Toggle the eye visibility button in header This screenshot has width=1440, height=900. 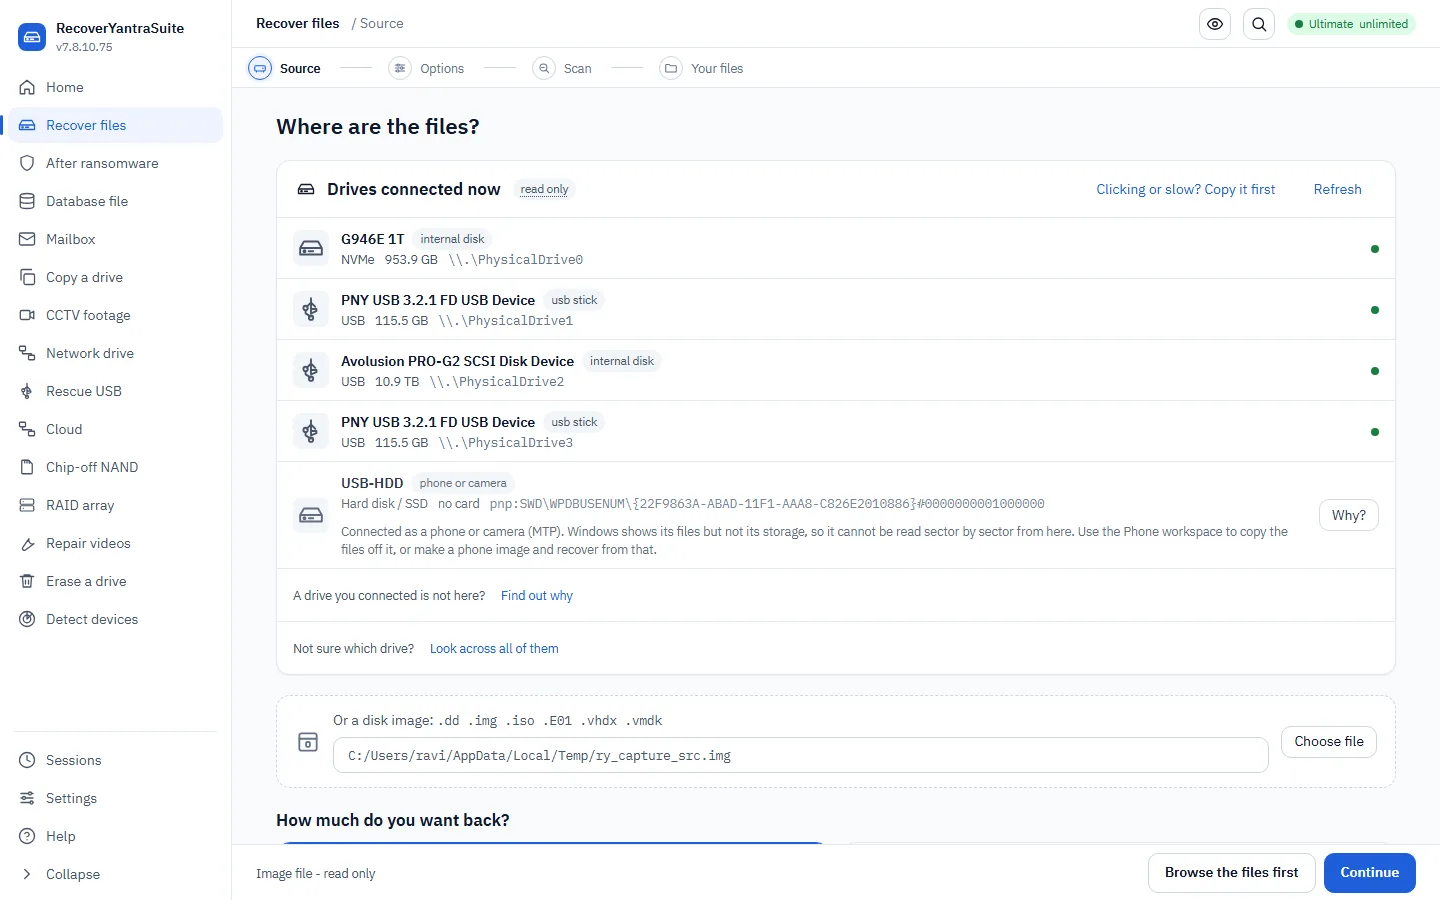coord(1215,24)
